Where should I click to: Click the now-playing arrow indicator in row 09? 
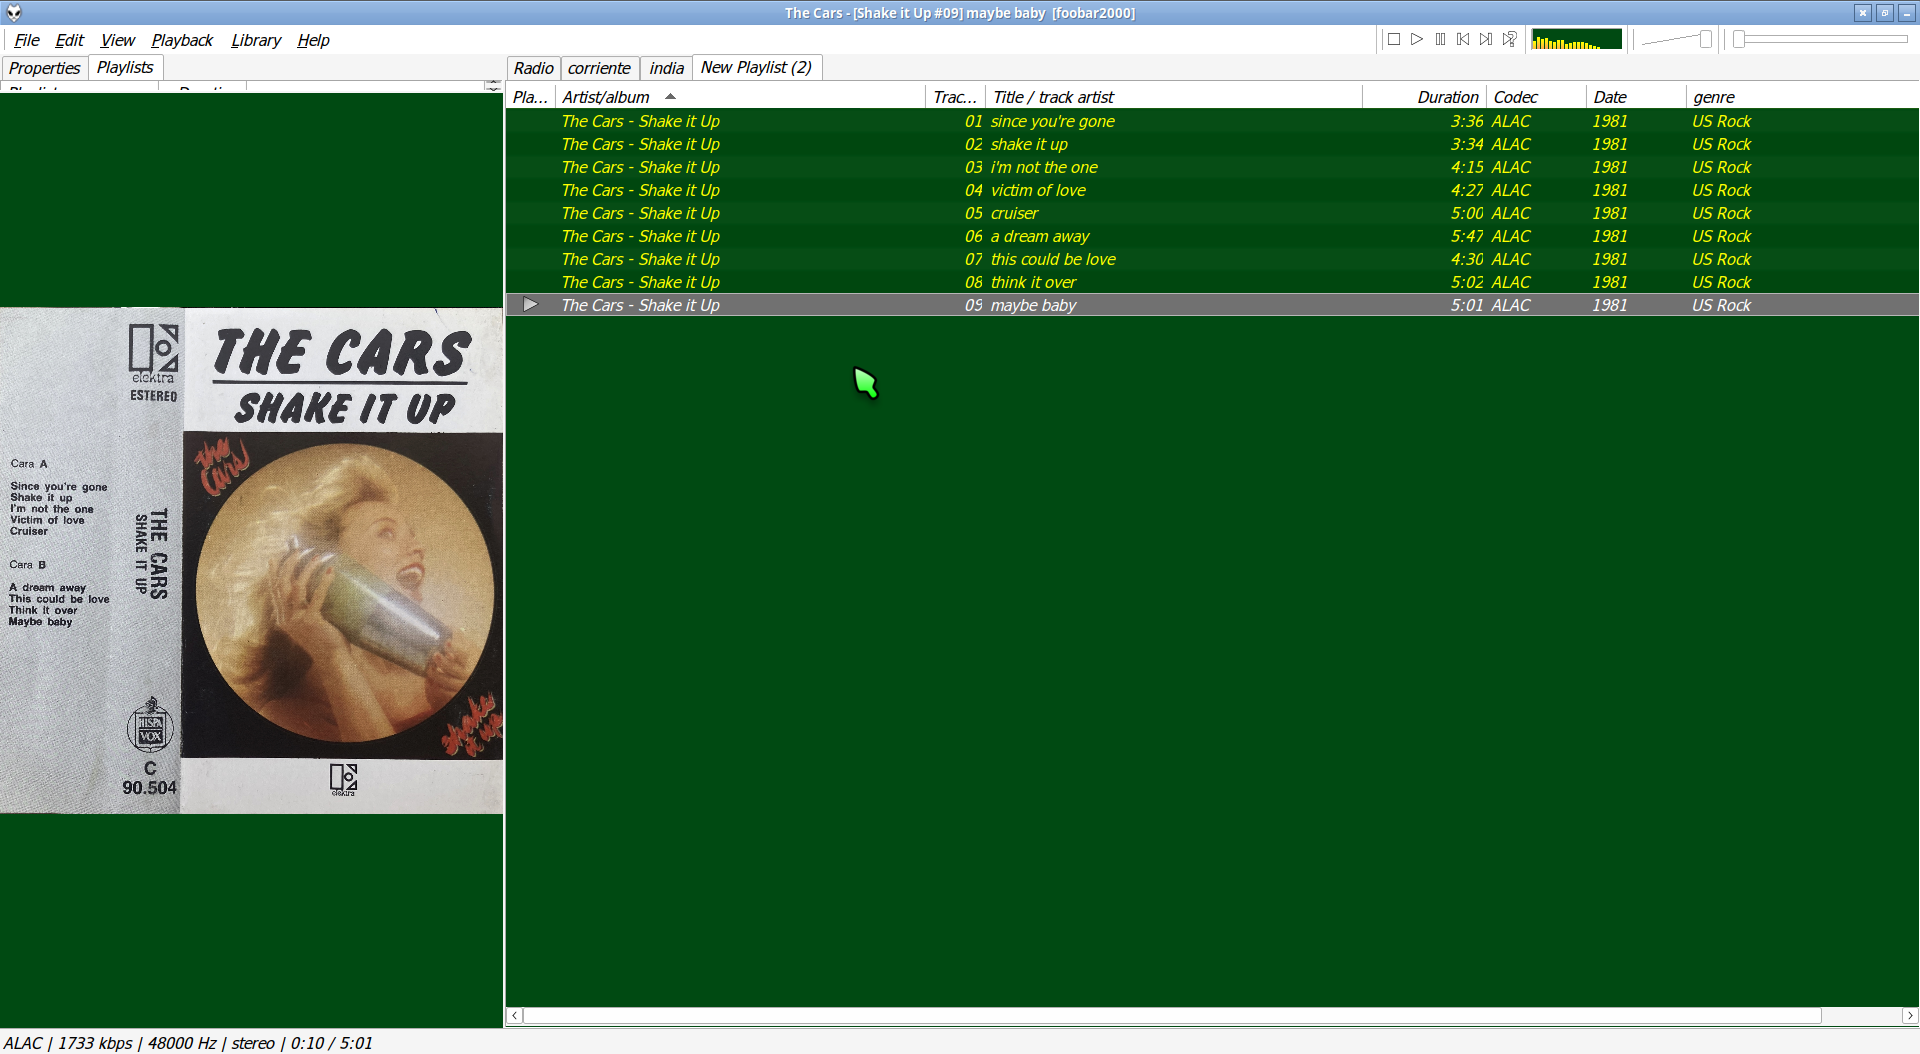(x=530, y=304)
